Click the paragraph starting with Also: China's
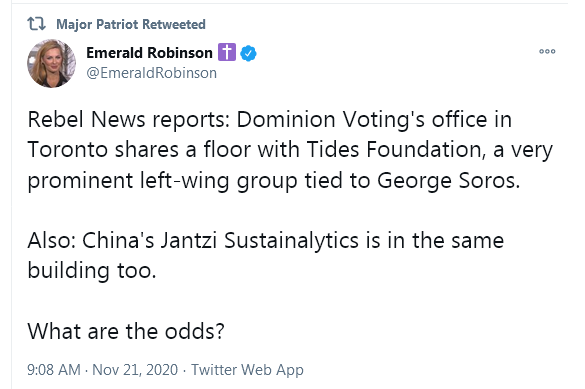 click(x=266, y=255)
